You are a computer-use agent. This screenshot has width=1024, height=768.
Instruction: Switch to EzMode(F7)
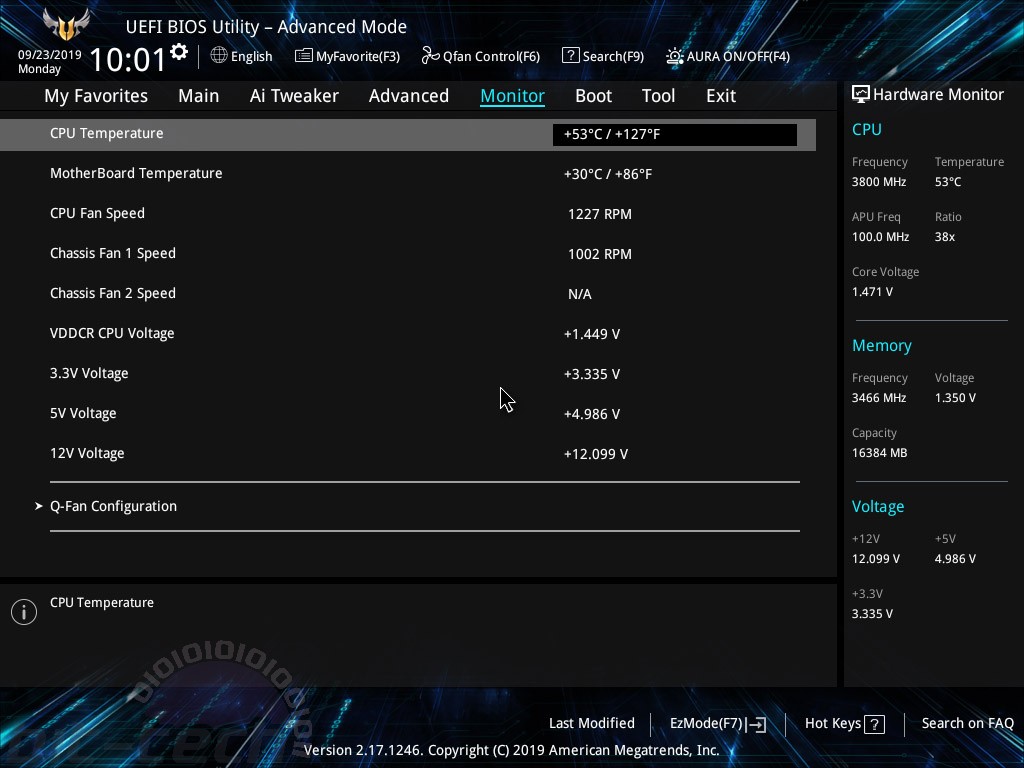point(718,724)
